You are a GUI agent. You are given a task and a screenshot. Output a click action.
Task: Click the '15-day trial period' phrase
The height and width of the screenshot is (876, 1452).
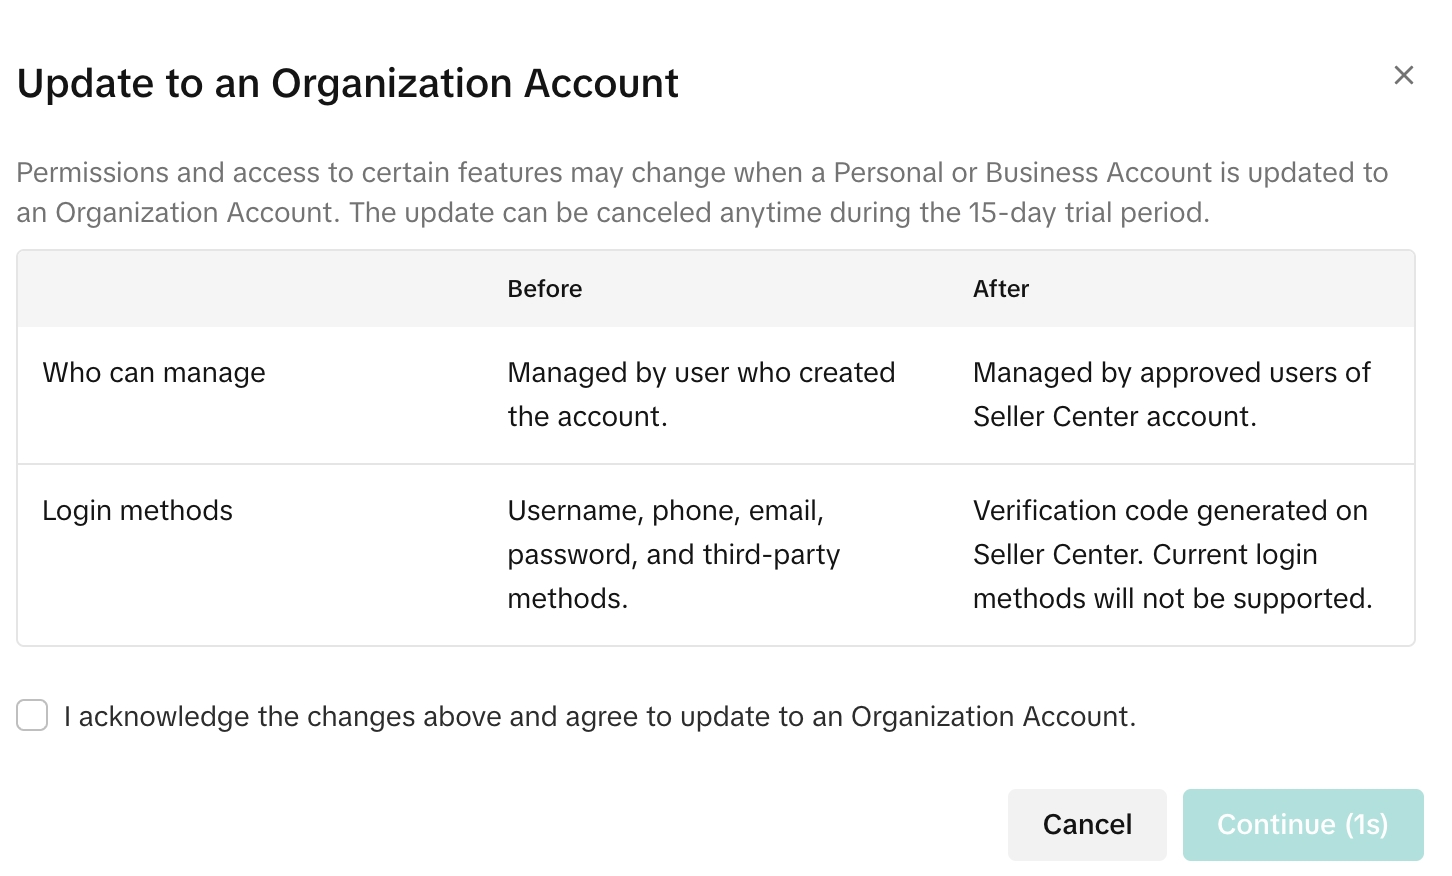point(1088,213)
